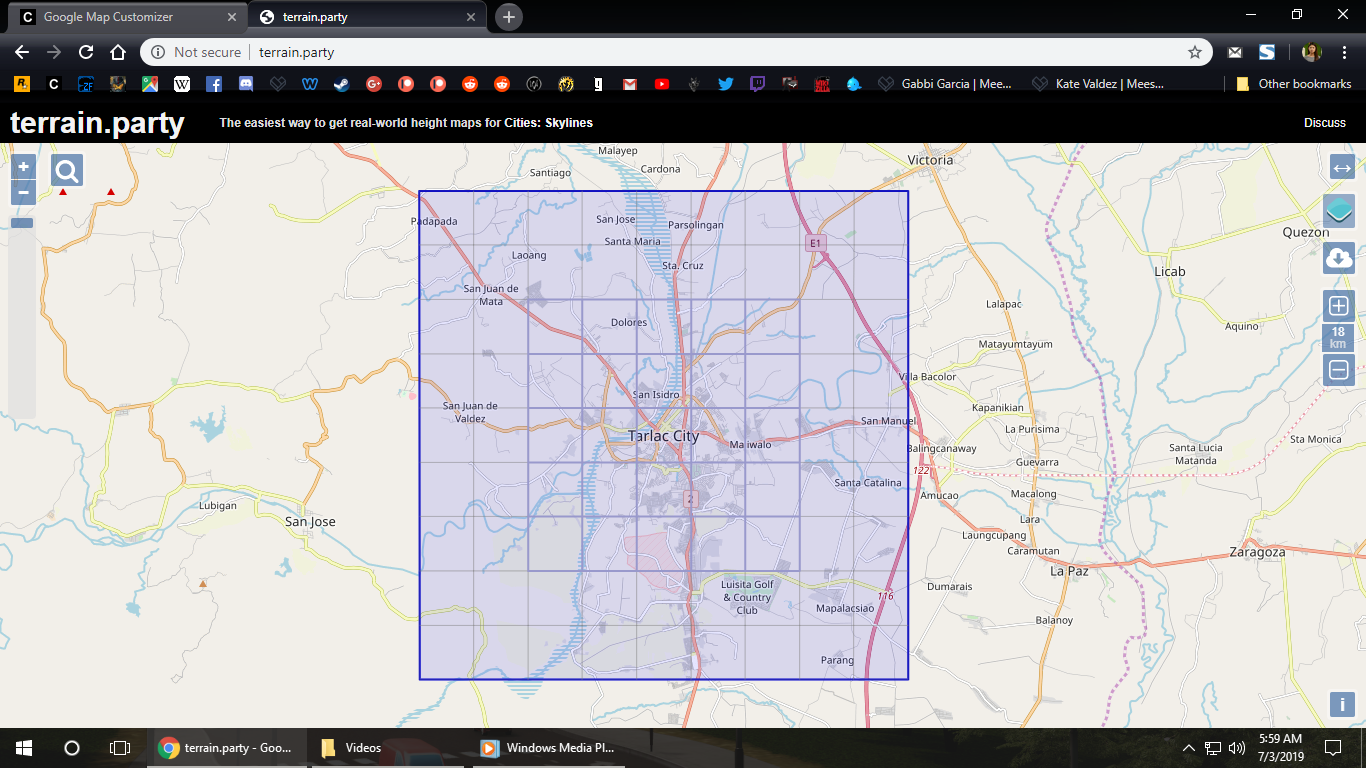Open the Other bookmarks folder
Viewport: 1366px width, 768px height.
coord(1294,84)
